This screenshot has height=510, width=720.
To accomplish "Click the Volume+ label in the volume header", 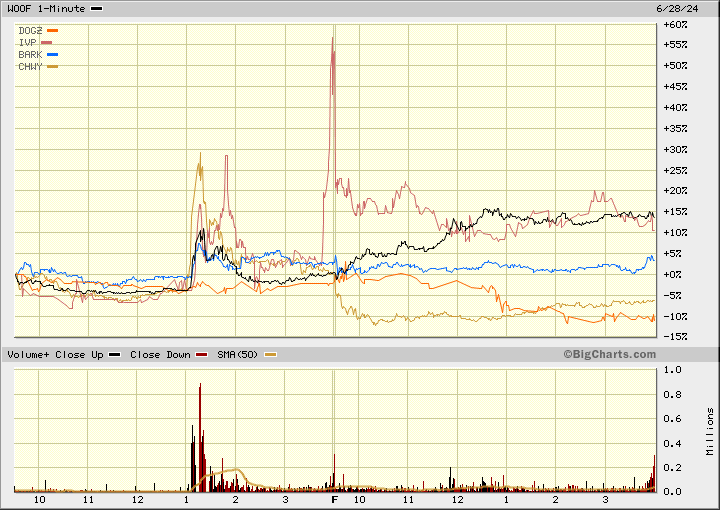I will [x=28, y=355].
